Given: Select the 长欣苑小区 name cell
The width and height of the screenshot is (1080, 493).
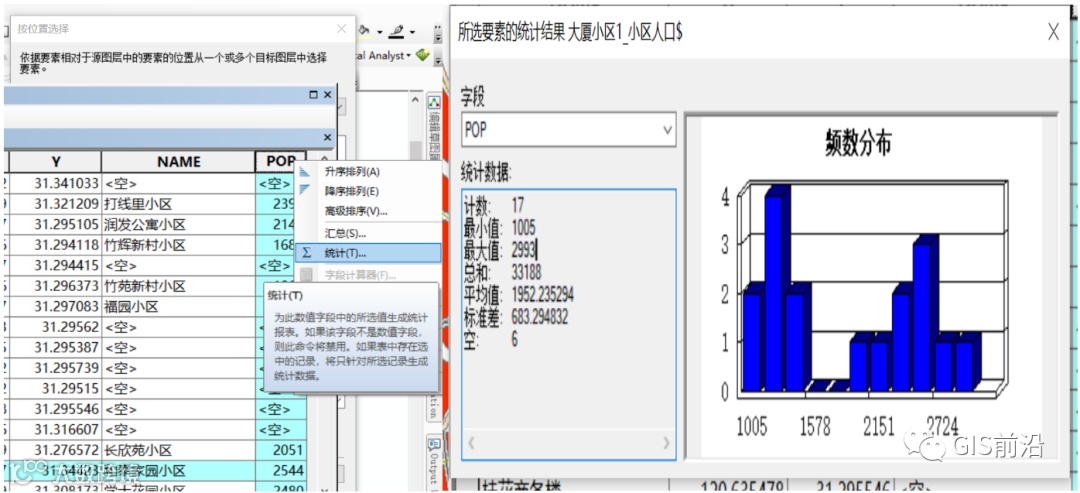Looking at the screenshot, I should point(178,450).
